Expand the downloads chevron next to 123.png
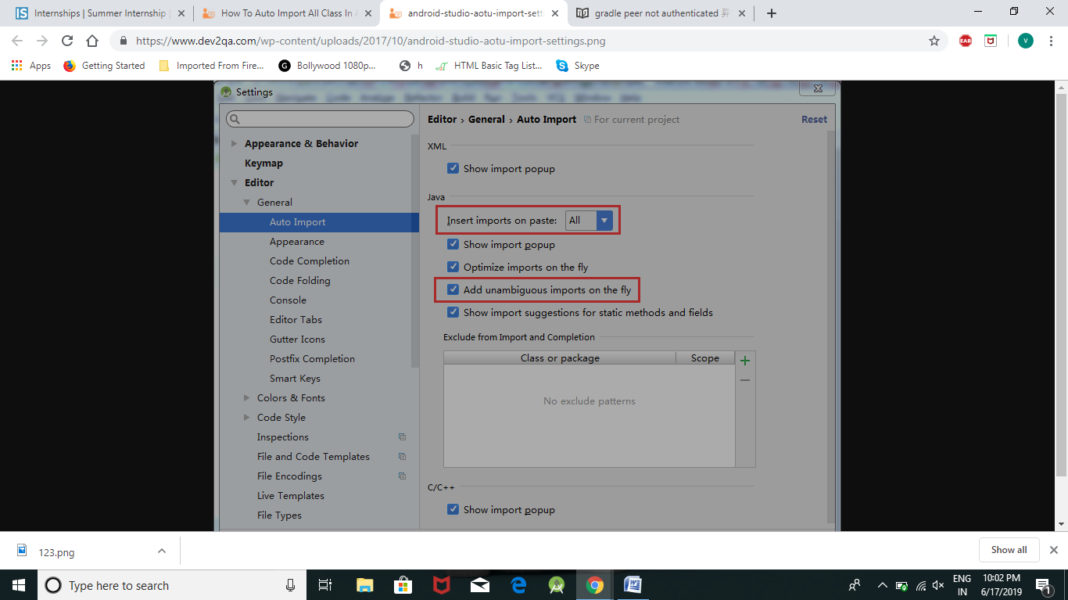Image resolution: width=1068 pixels, height=600 pixels. pyautogui.click(x=161, y=550)
